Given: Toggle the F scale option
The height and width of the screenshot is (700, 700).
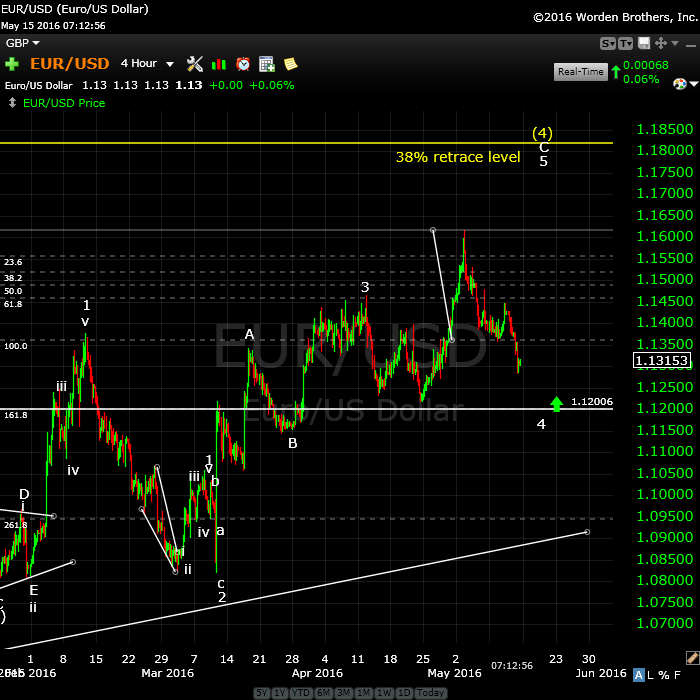Looking at the screenshot, I should (677, 675).
